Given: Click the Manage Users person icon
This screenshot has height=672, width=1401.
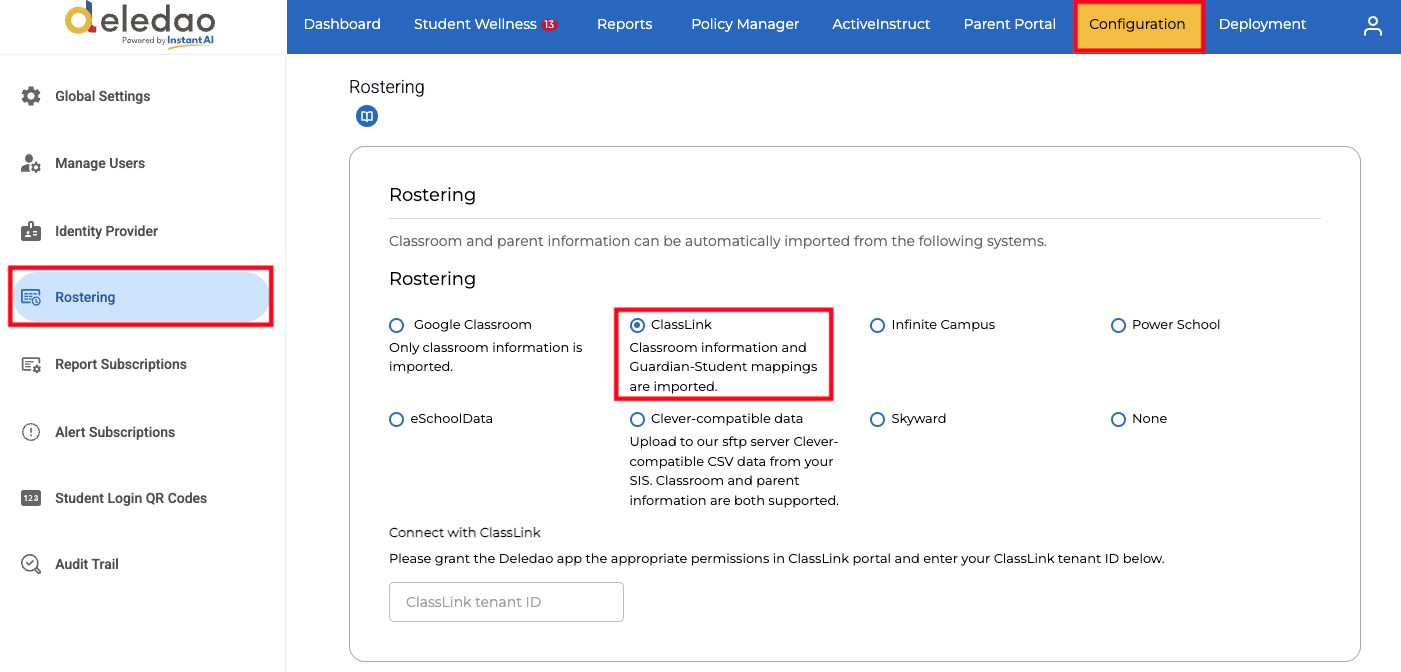Looking at the screenshot, I should point(31,163).
